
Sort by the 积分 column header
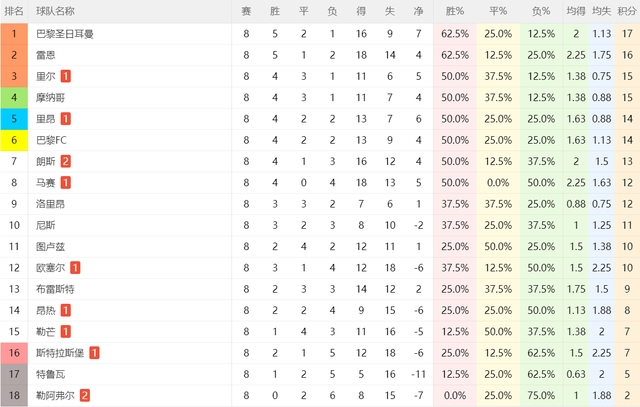627,11
